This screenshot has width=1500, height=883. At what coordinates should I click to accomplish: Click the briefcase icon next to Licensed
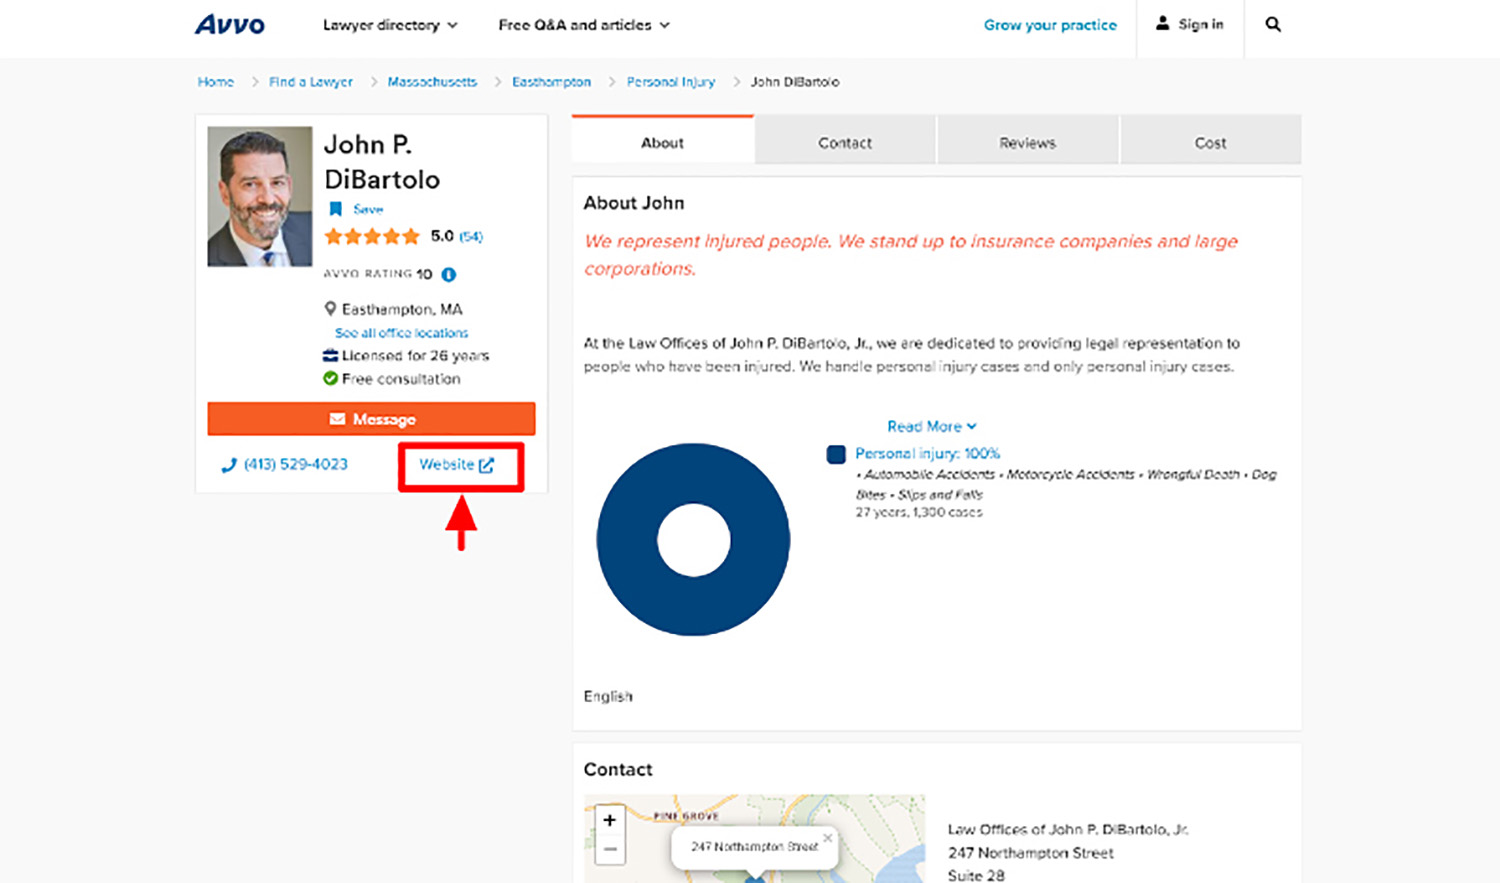point(330,355)
